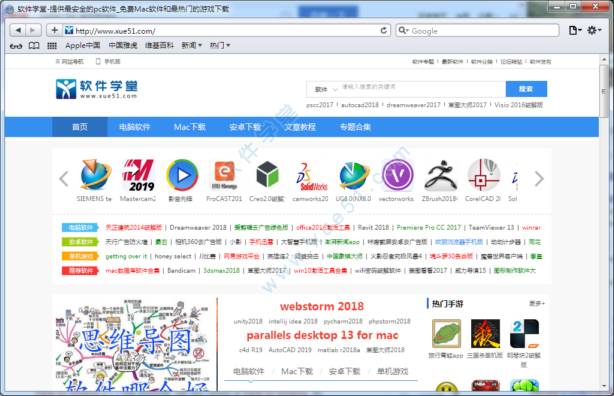
Task: Open the 影音先锋 play button icon
Action: tap(182, 175)
